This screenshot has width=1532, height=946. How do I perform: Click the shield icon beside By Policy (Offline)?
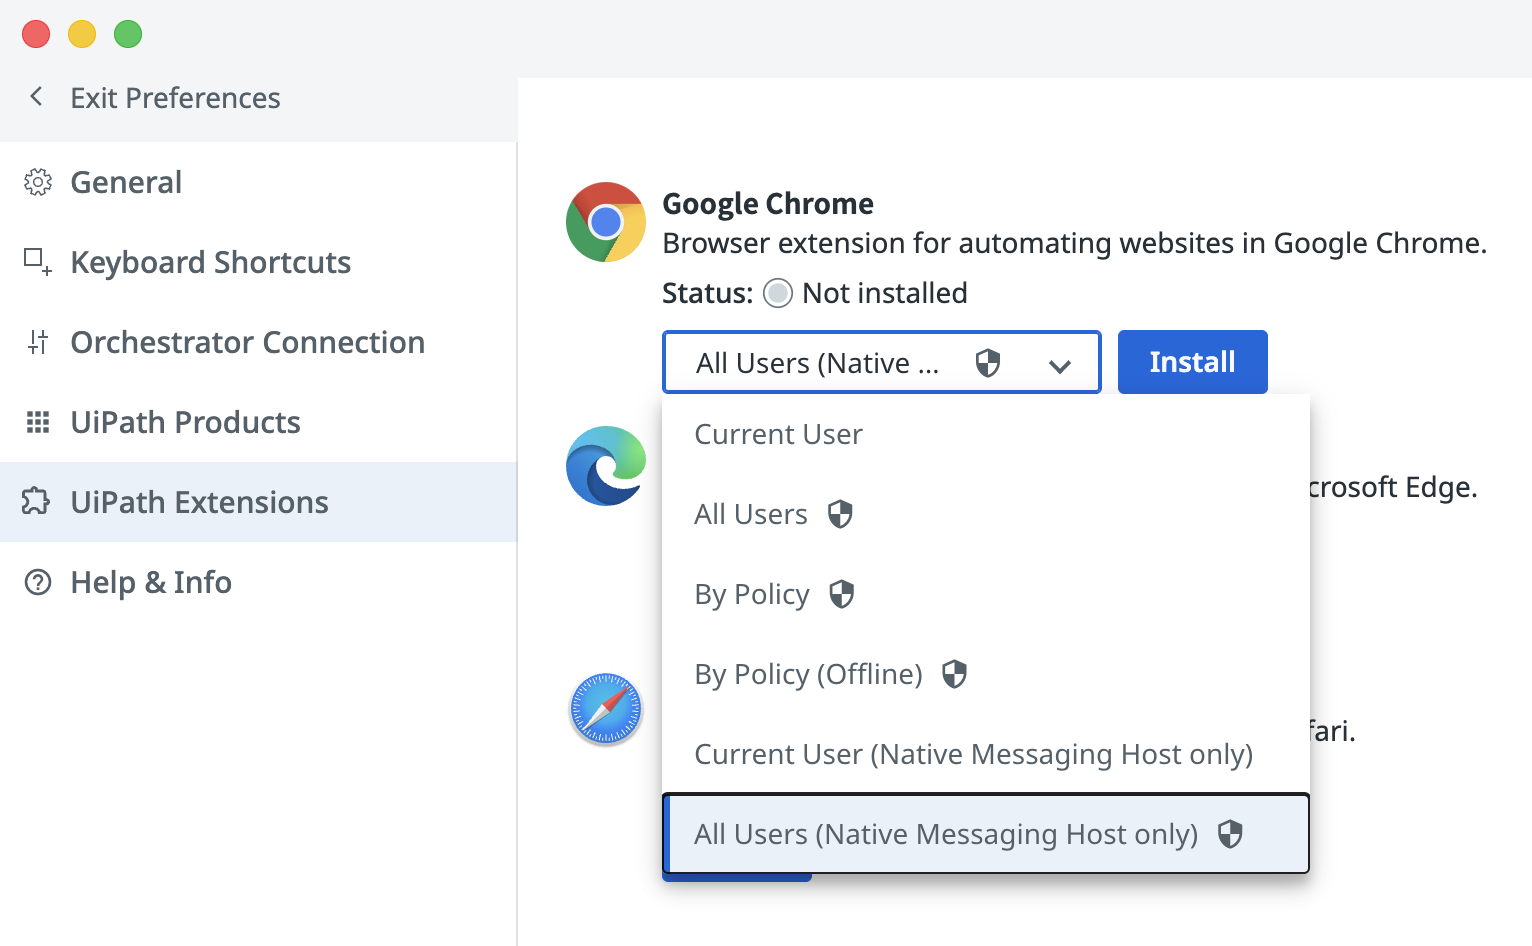coord(955,674)
